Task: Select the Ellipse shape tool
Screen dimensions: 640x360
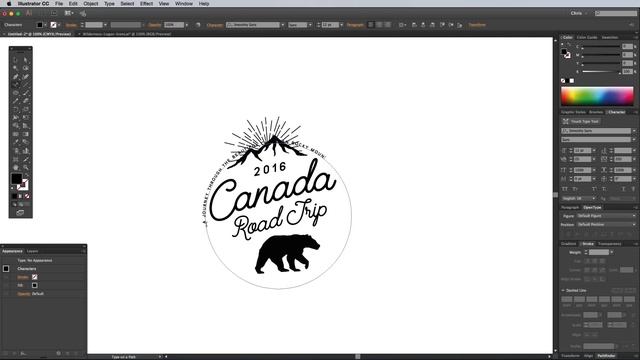Action: click(16, 93)
